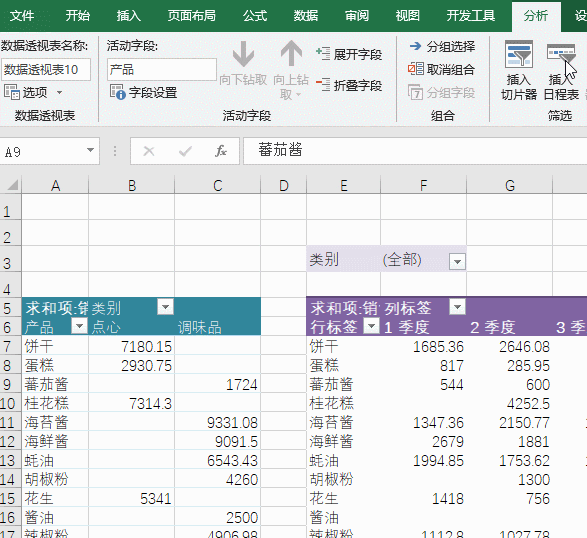Screen dimensions: 587x538
Task: Select column A header
Action: [55, 185]
